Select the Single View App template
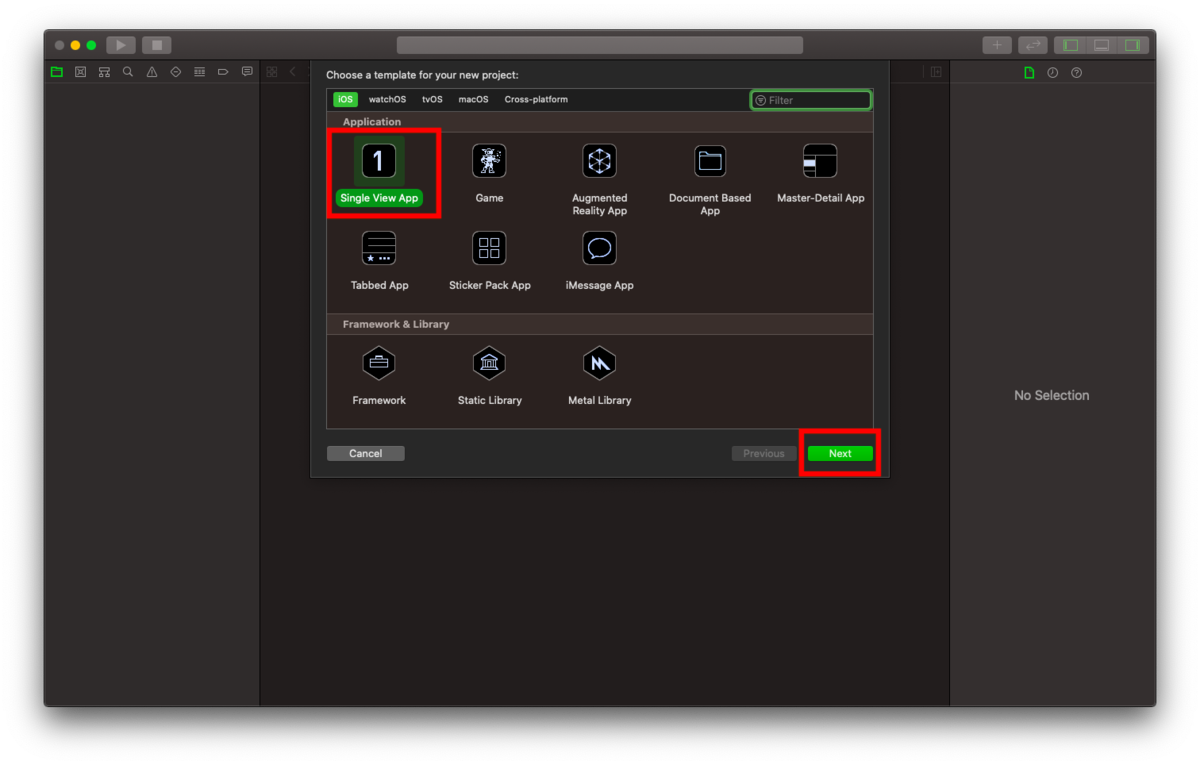This screenshot has height=765, width=1200. pyautogui.click(x=379, y=173)
